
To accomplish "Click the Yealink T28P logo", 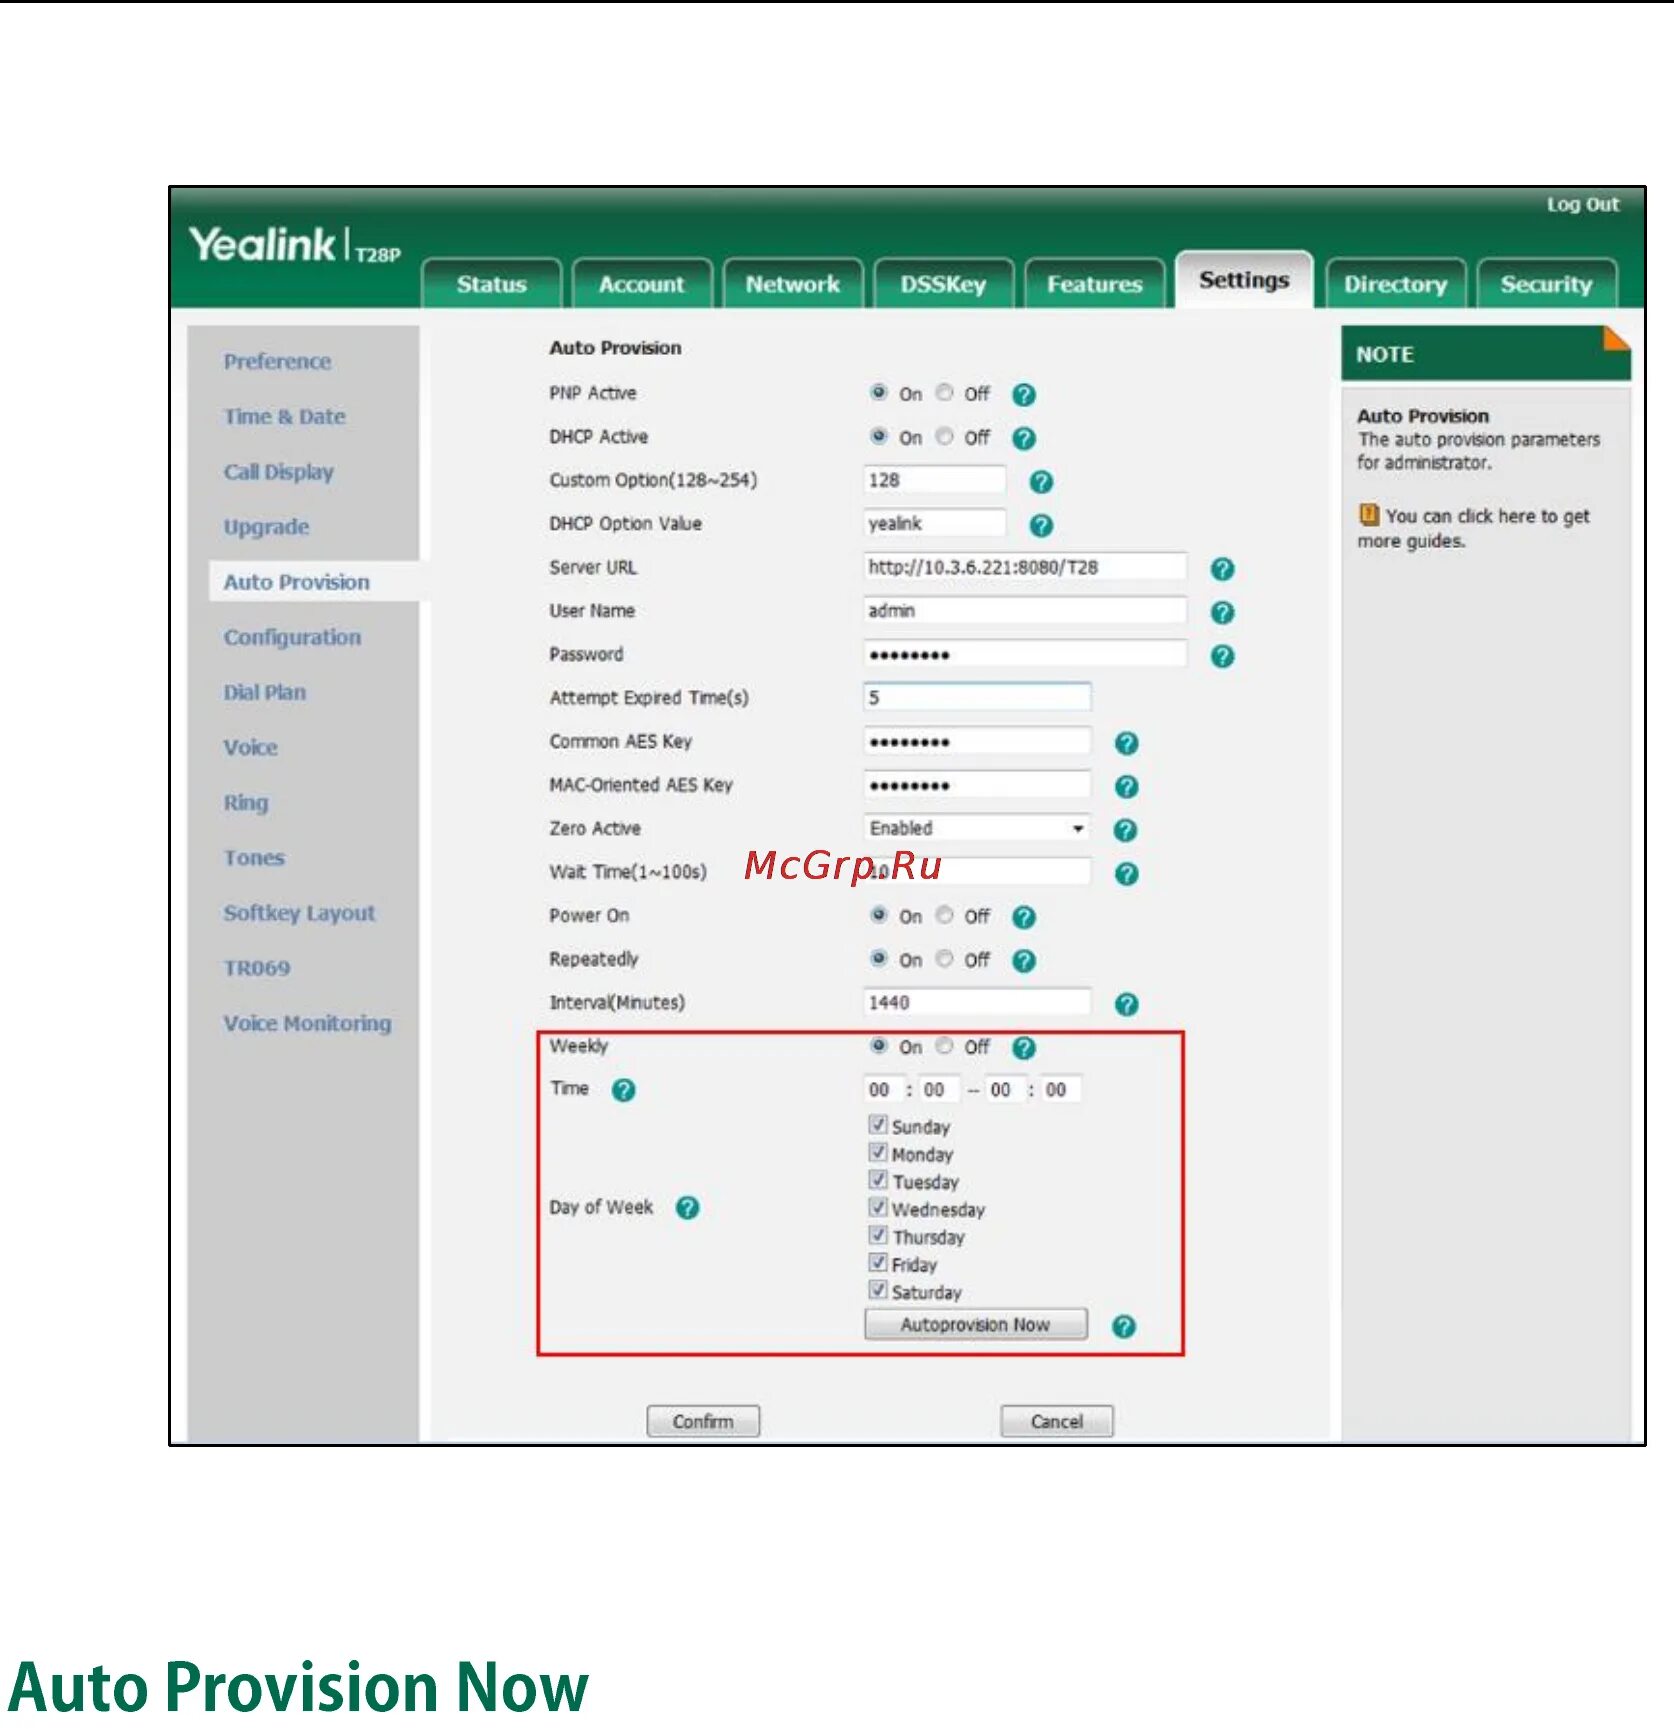I will pyautogui.click(x=294, y=245).
